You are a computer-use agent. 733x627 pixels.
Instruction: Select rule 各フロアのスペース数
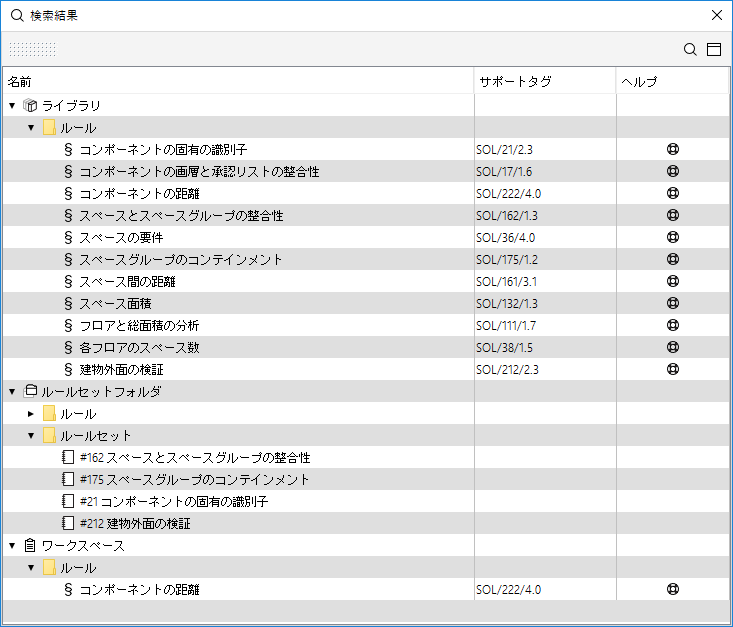[x=139, y=347]
